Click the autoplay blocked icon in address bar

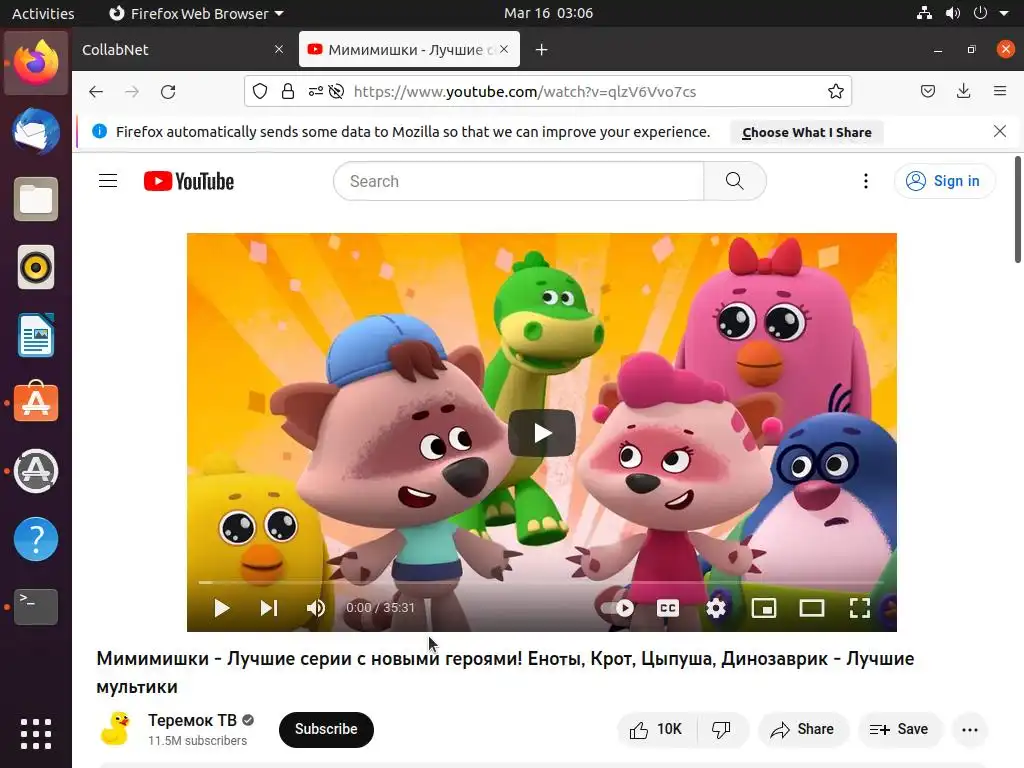[336, 91]
